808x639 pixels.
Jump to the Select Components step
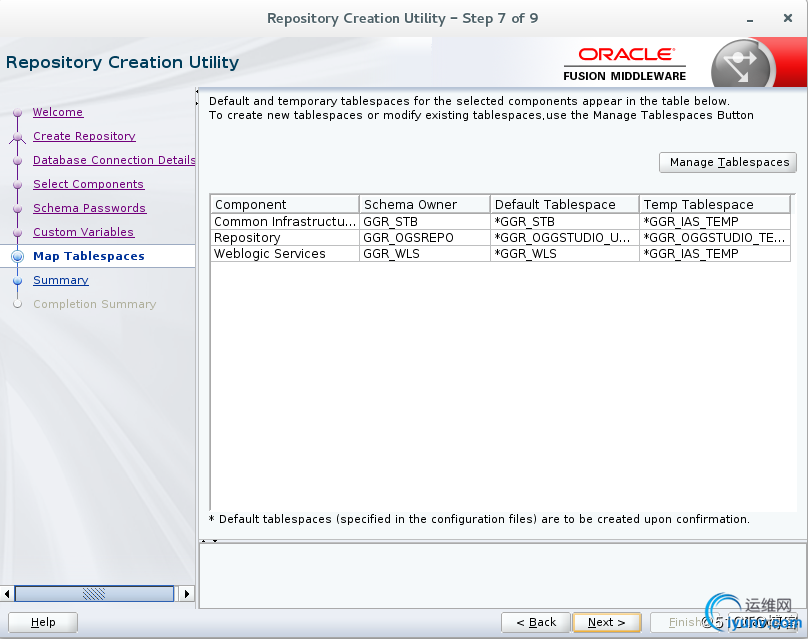tap(88, 184)
